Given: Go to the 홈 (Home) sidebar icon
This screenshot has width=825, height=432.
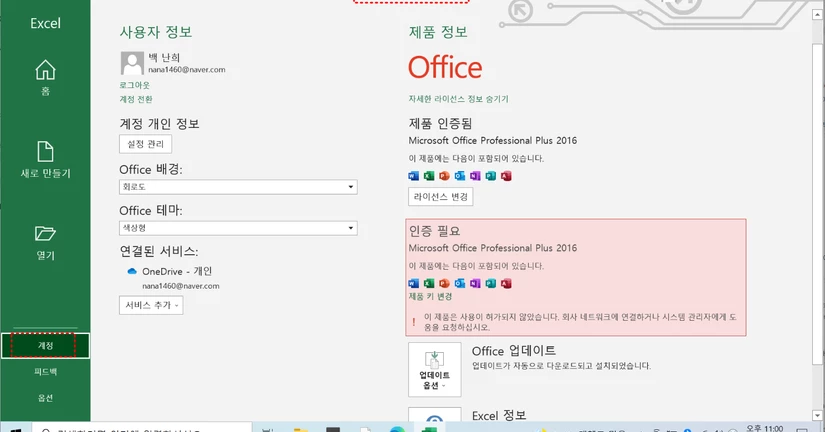Looking at the screenshot, I should point(45,70).
